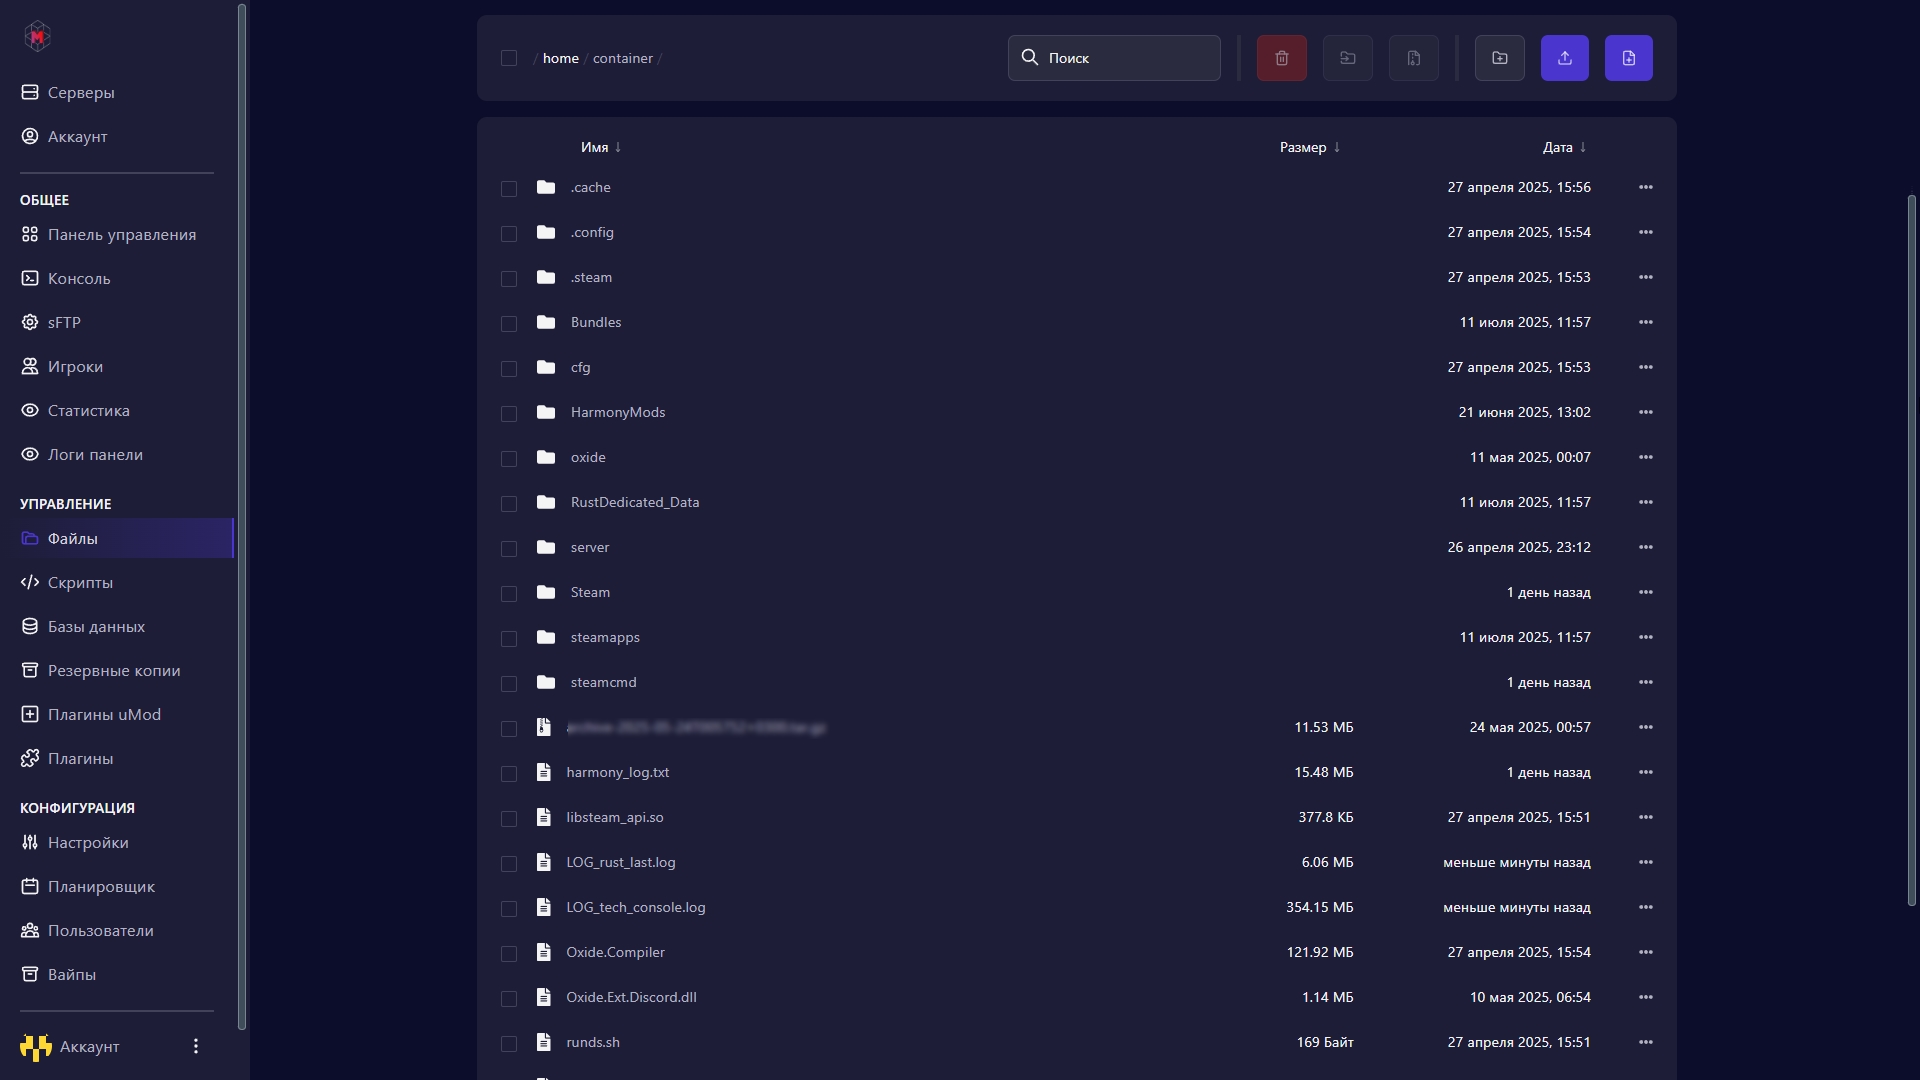Viewport: 1920px width, 1080px height.
Task: Go to Резервные копии section
Action: click(114, 670)
